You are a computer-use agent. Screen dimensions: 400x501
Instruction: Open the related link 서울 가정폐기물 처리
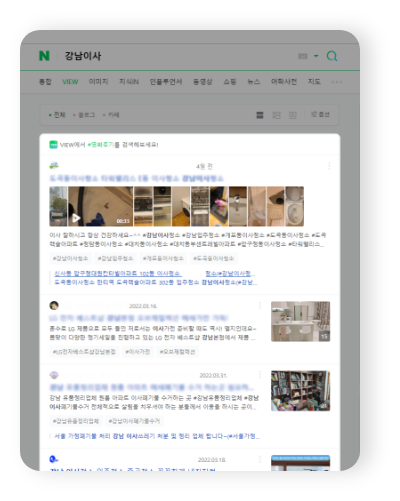click(x=157, y=436)
